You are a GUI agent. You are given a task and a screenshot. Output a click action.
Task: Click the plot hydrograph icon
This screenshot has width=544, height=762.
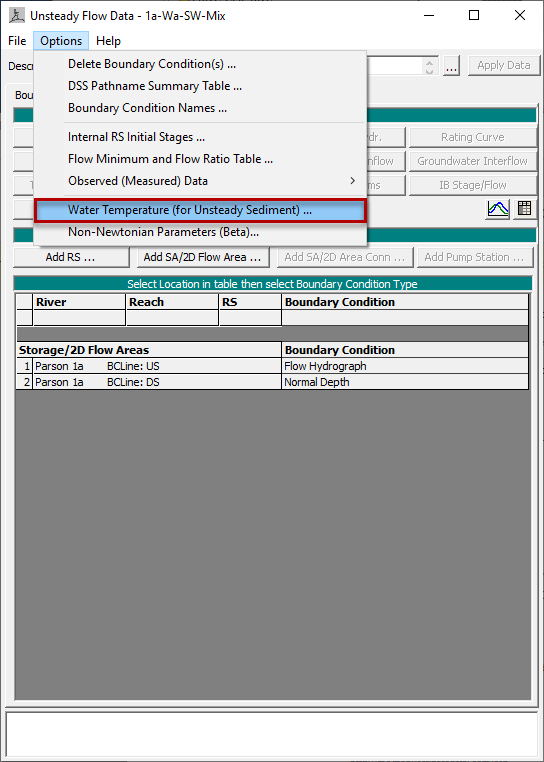498,209
